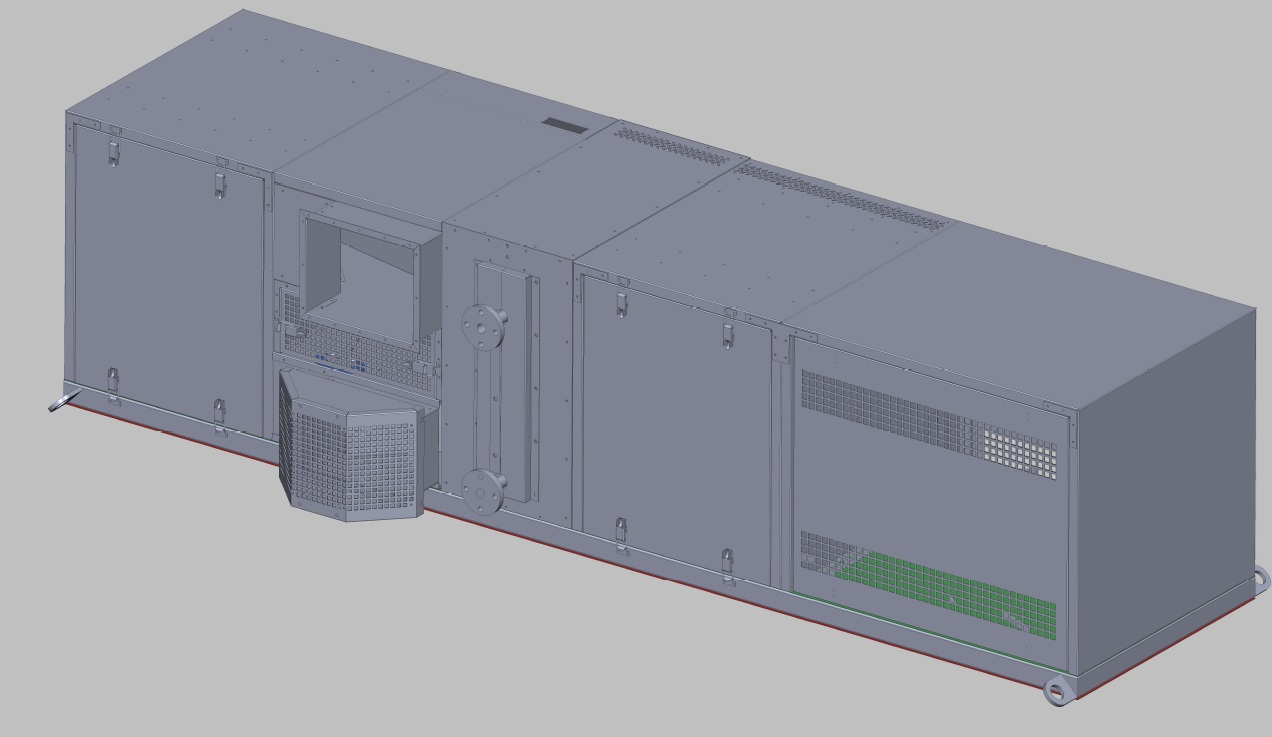Click the lower round pipe flange

[483, 489]
